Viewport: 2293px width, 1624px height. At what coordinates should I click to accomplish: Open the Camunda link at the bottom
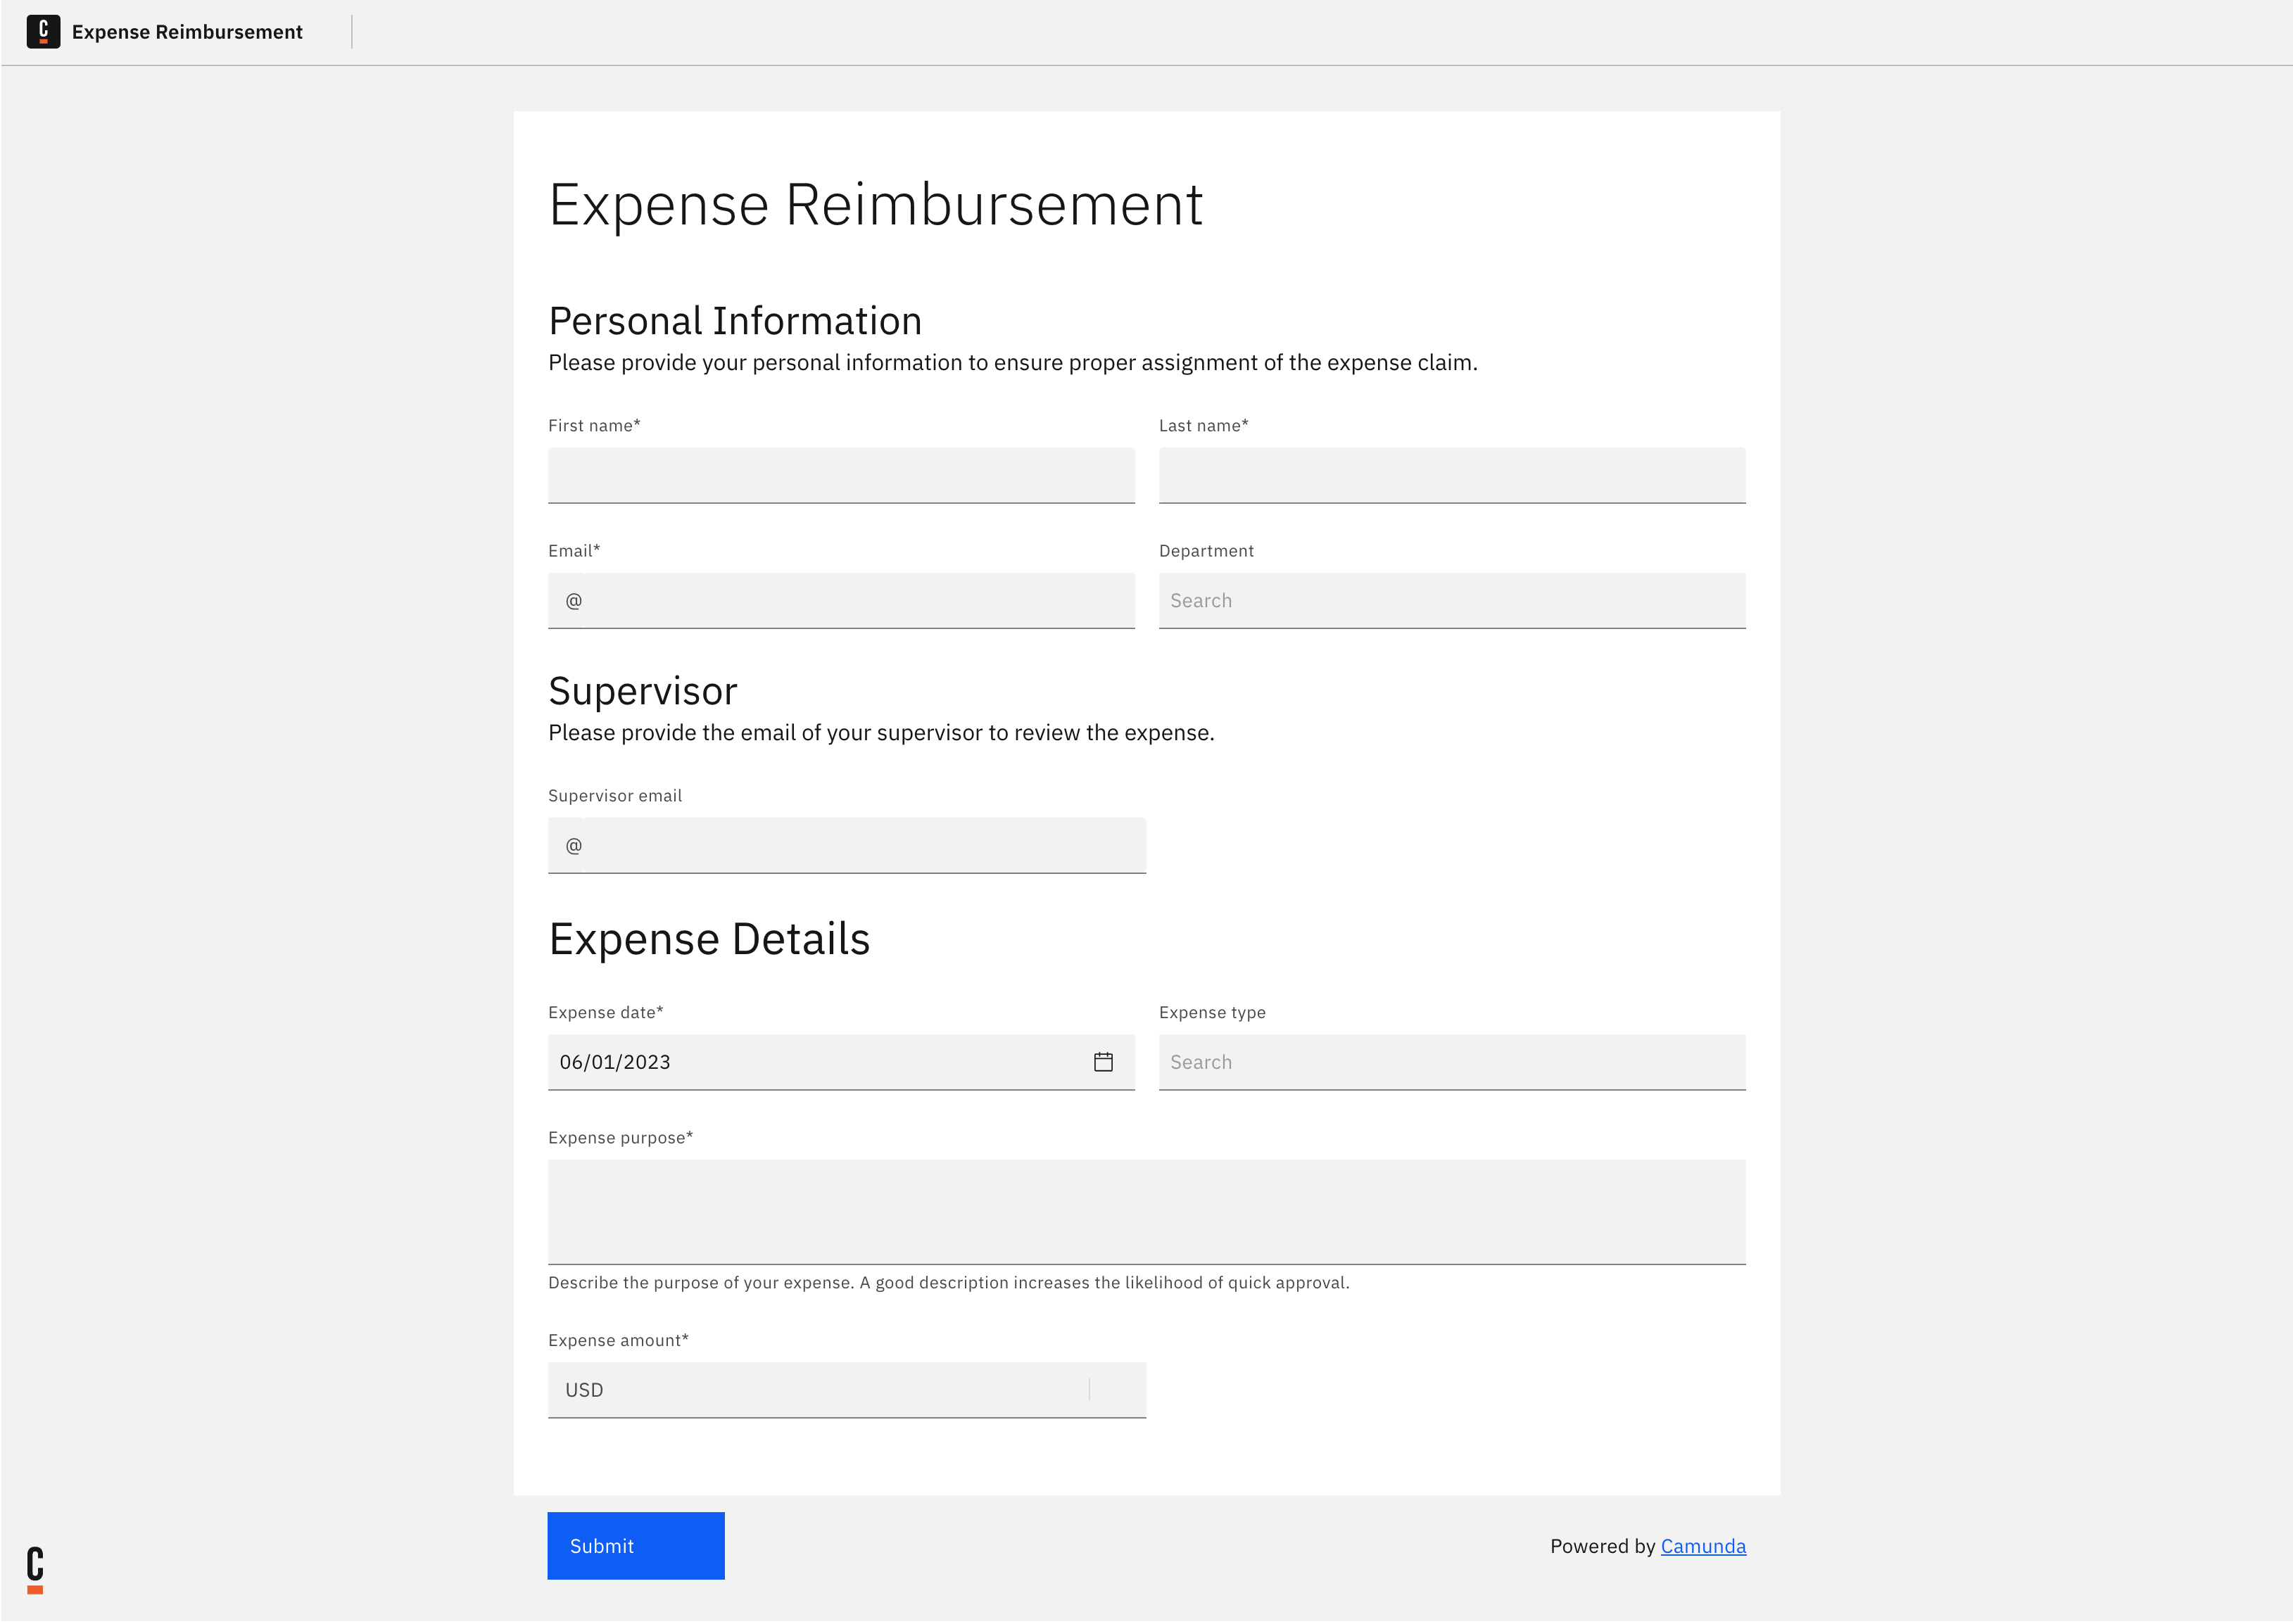[1703, 1546]
